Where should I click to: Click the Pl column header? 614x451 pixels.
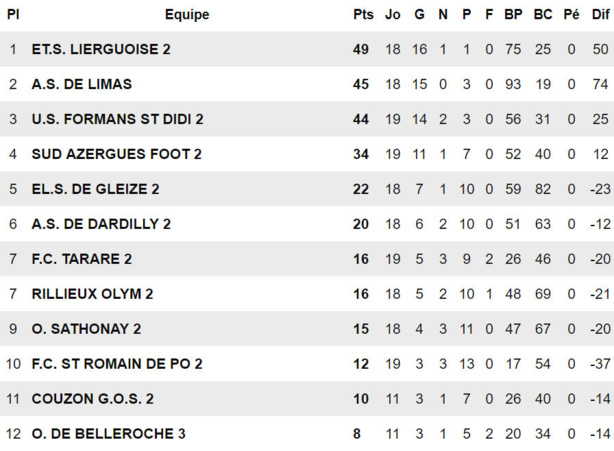13,14
